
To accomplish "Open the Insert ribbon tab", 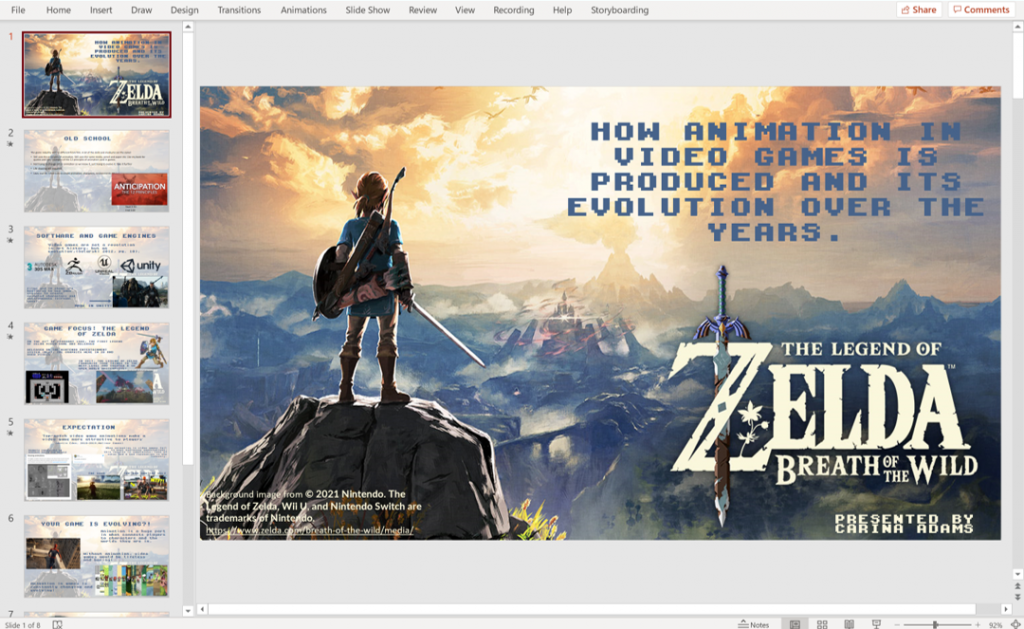I will tap(101, 10).
